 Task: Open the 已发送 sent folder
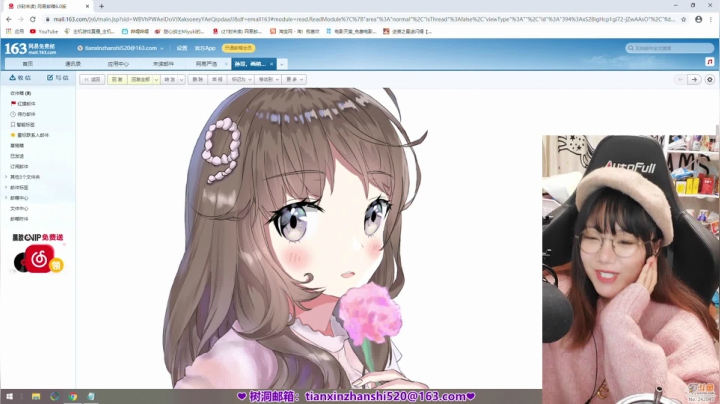(17, 156)
